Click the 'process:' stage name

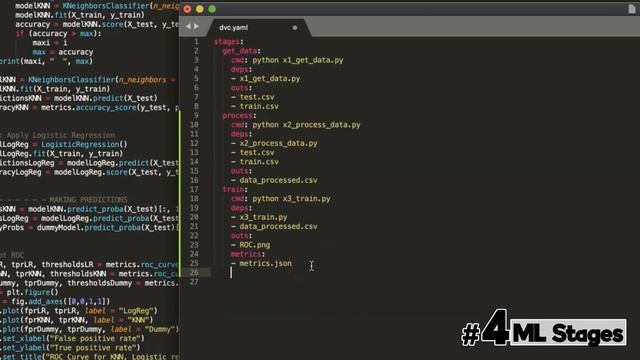click(239, 116)
